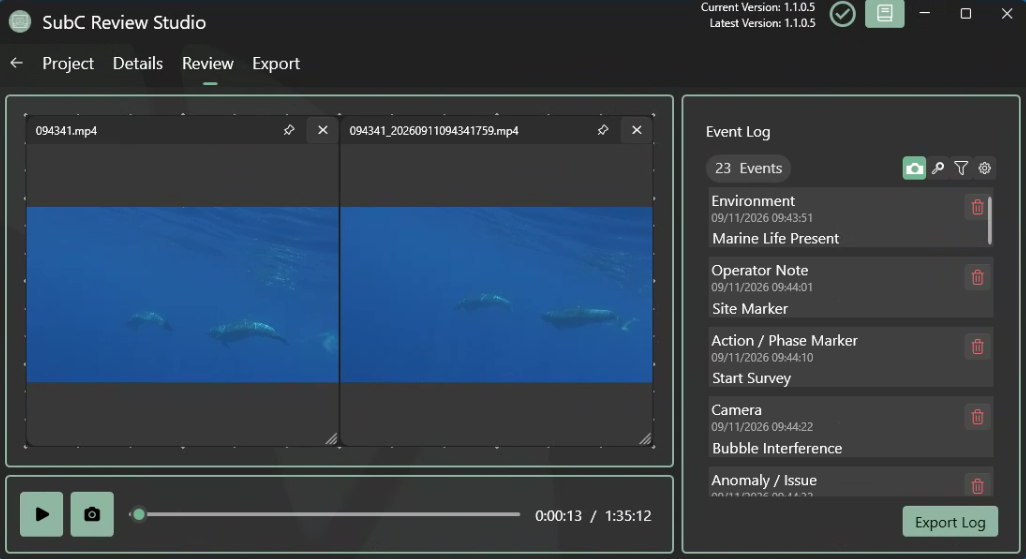The width and height of the screenshot is (1026, 559).
Task: Delete the Environment event
Action: tap(978, 207)
